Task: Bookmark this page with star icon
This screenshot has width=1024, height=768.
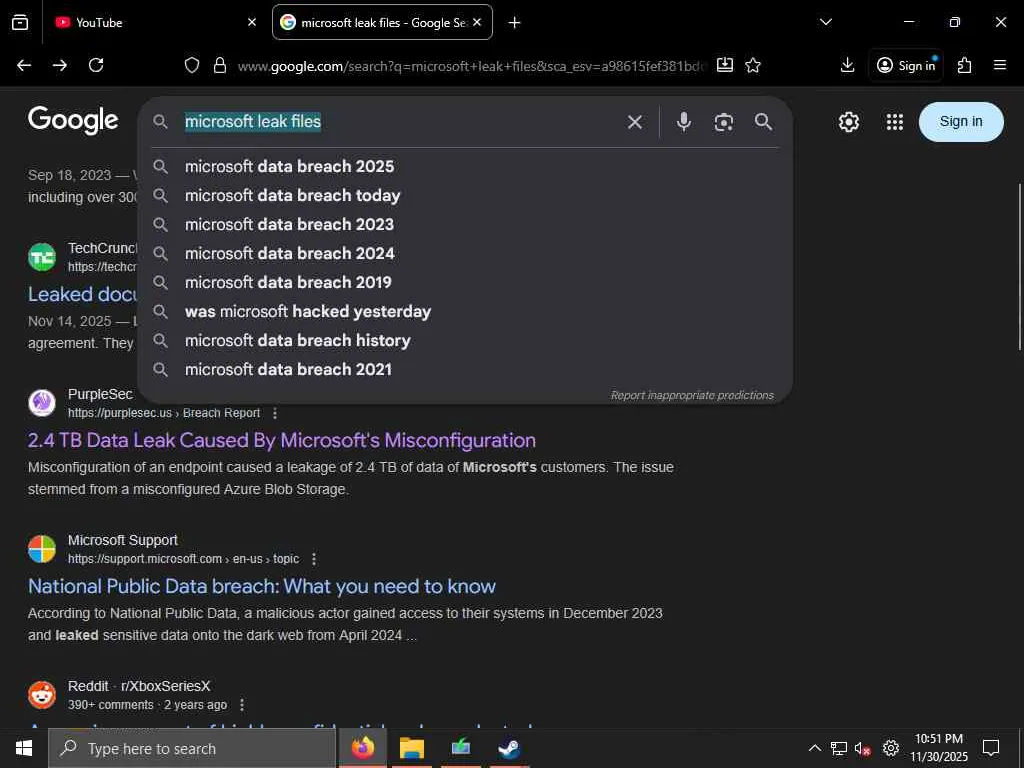Action: (753, 65)
